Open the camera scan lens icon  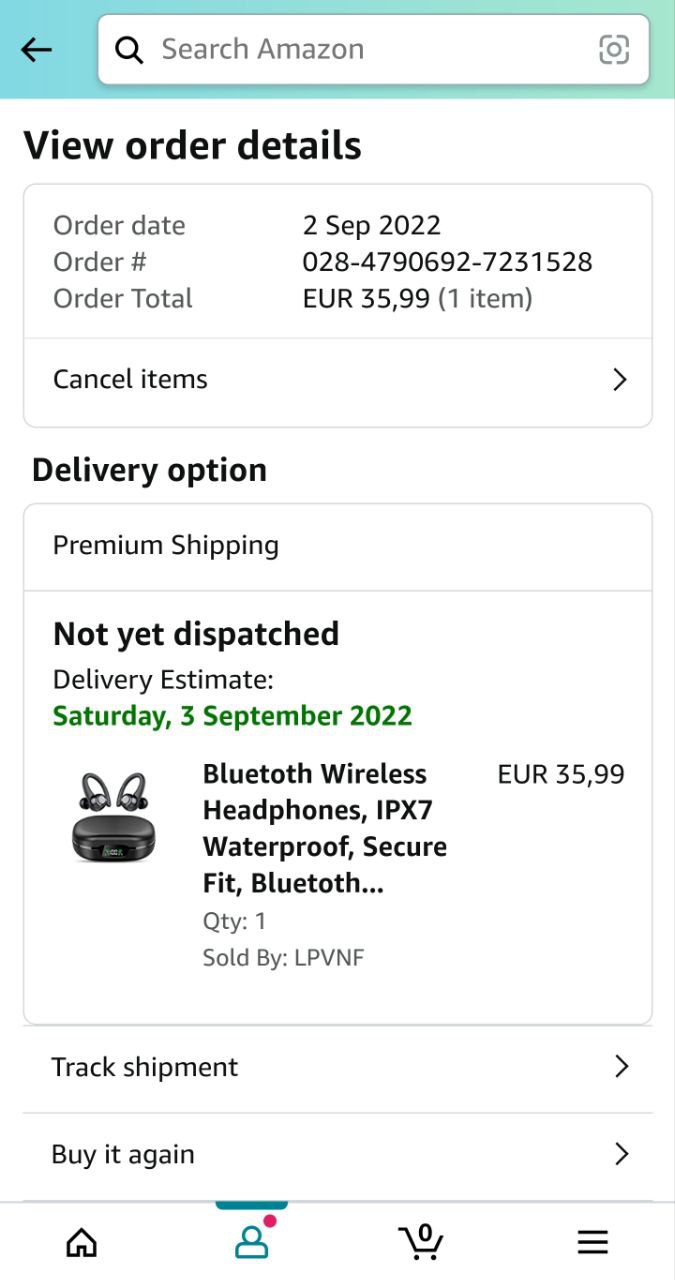[614, 49]
